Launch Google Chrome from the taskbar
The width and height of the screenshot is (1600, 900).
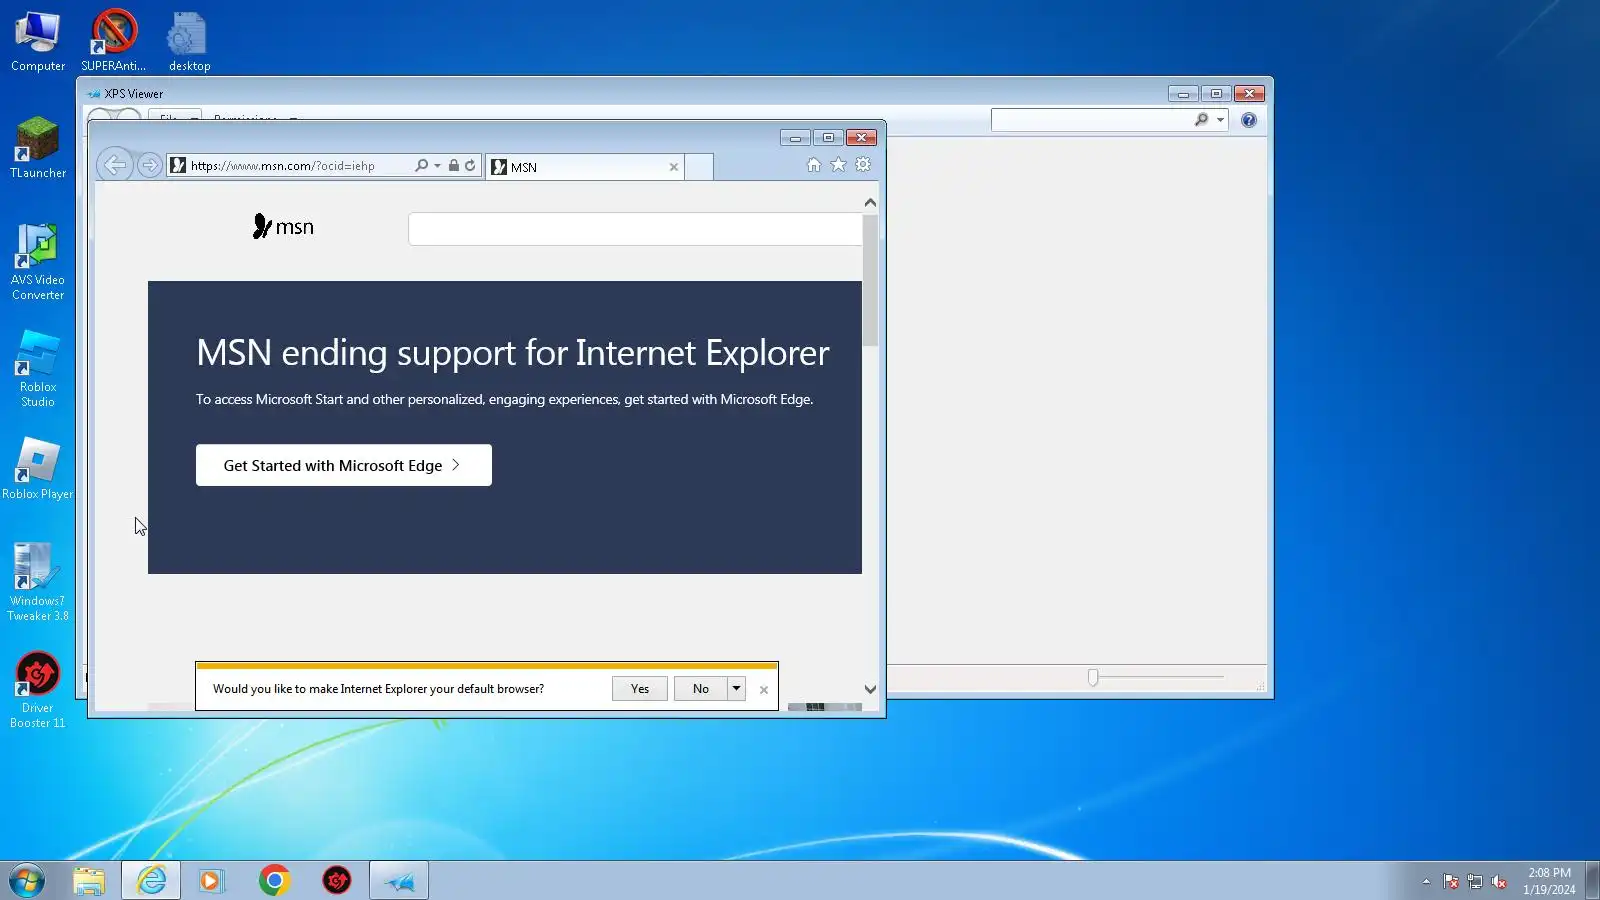274,881
